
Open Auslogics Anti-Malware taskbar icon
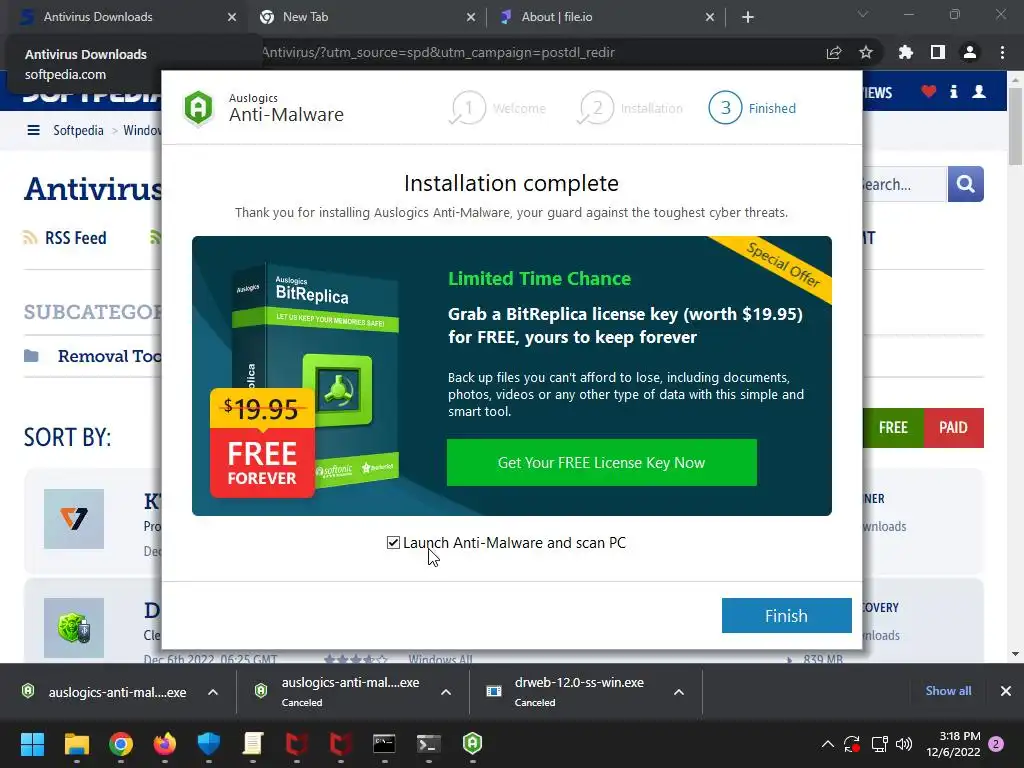472,744
